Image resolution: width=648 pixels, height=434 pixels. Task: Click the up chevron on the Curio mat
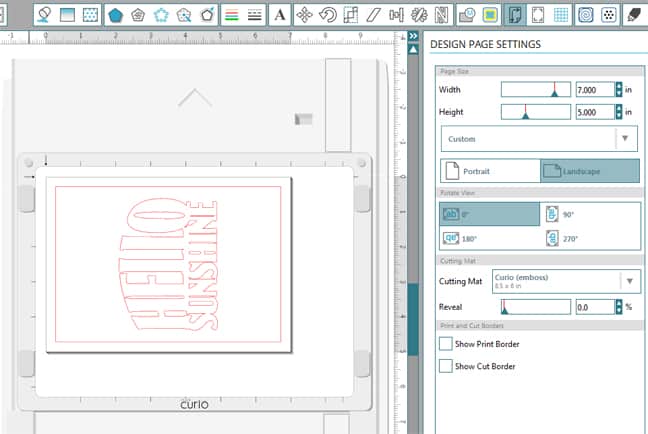(195, 98)
